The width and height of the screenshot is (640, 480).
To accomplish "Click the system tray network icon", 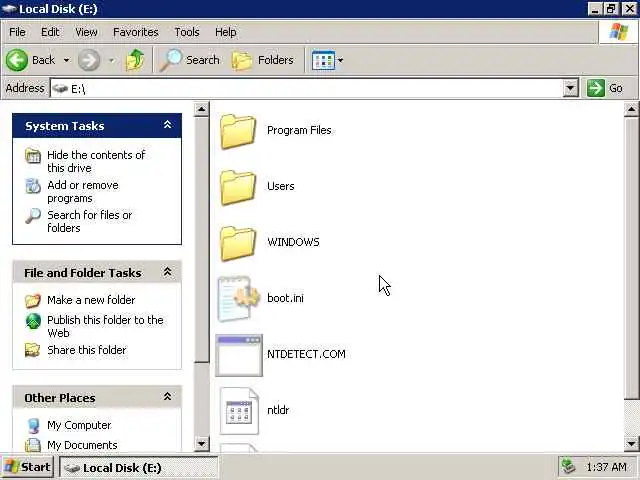I will pyautogui.click(x=568, y=466).
